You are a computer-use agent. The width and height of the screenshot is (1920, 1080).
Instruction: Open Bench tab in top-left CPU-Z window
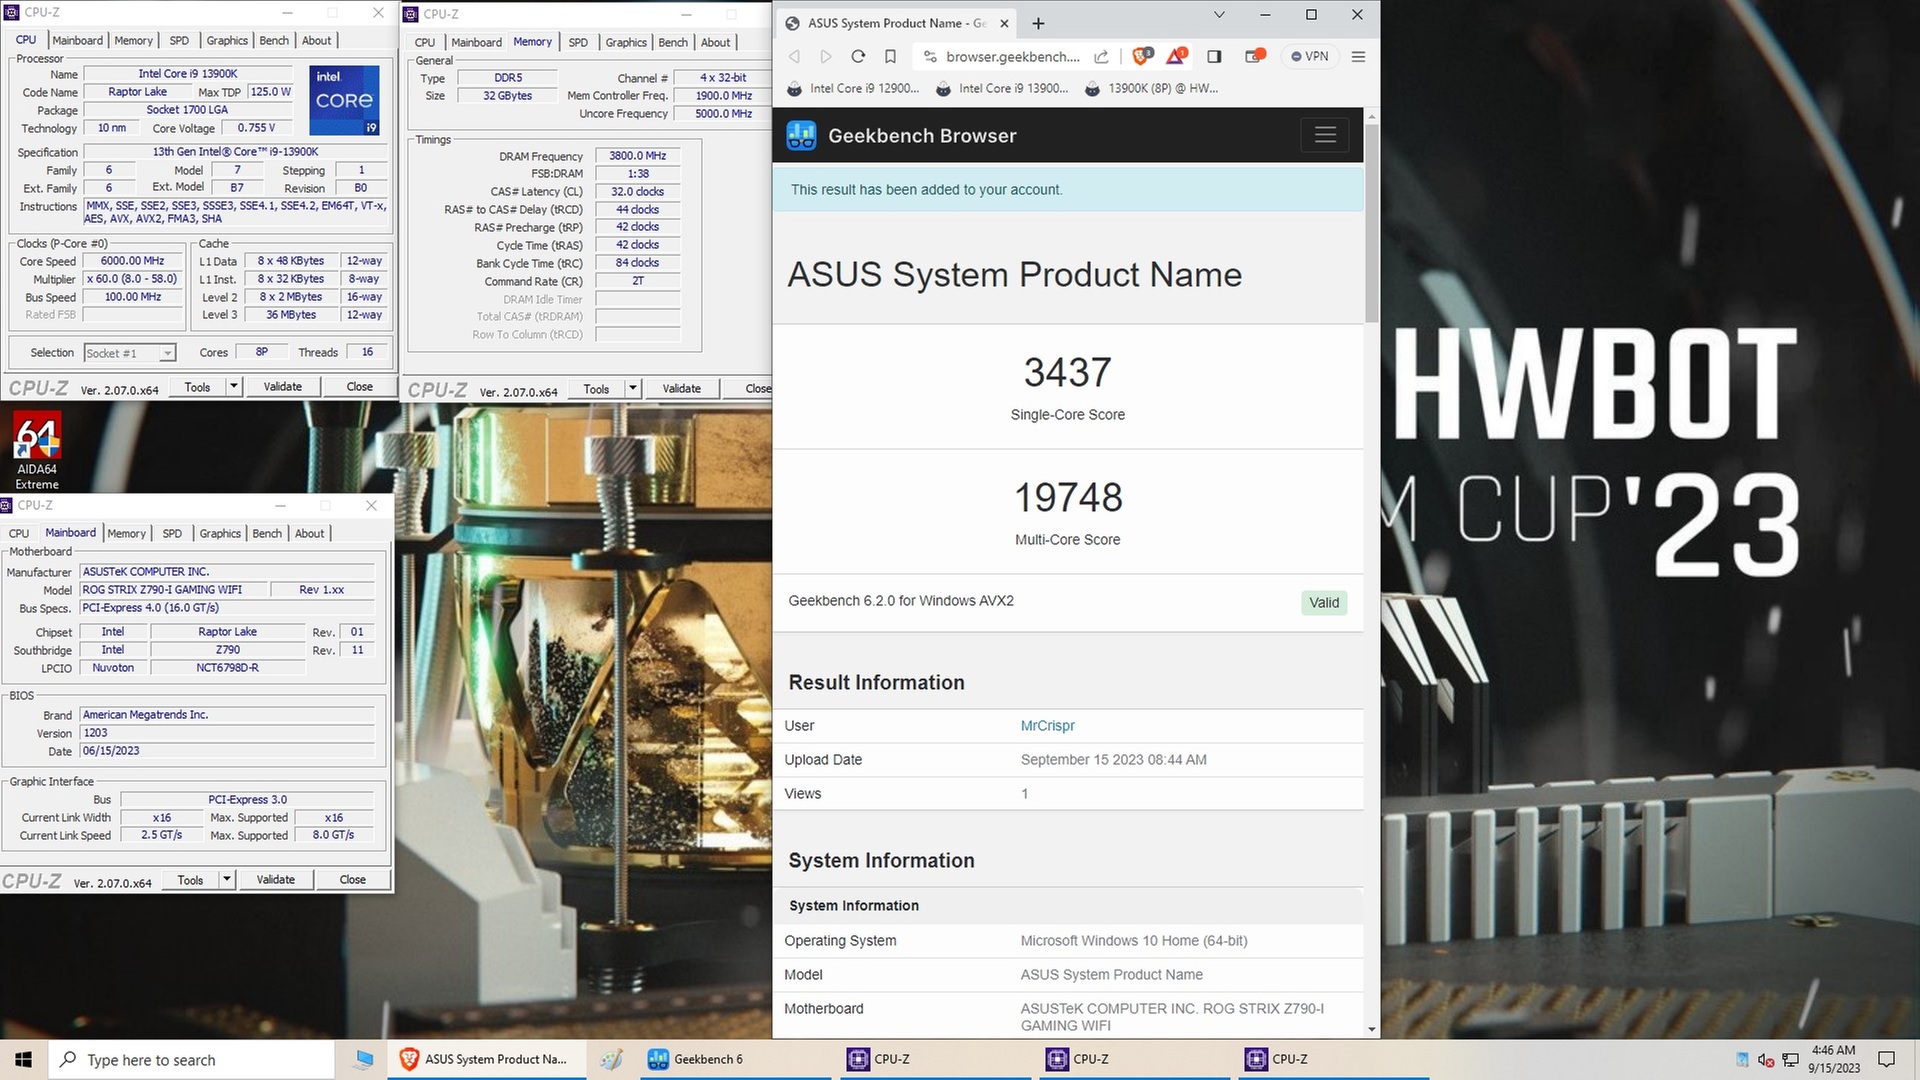[274, 40]
